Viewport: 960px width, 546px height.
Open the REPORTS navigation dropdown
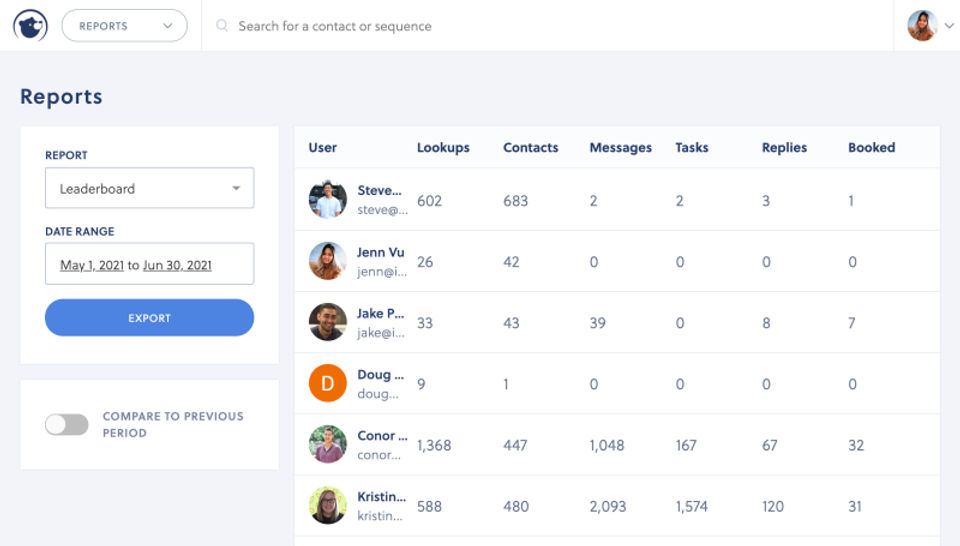(x=124, y=26)
